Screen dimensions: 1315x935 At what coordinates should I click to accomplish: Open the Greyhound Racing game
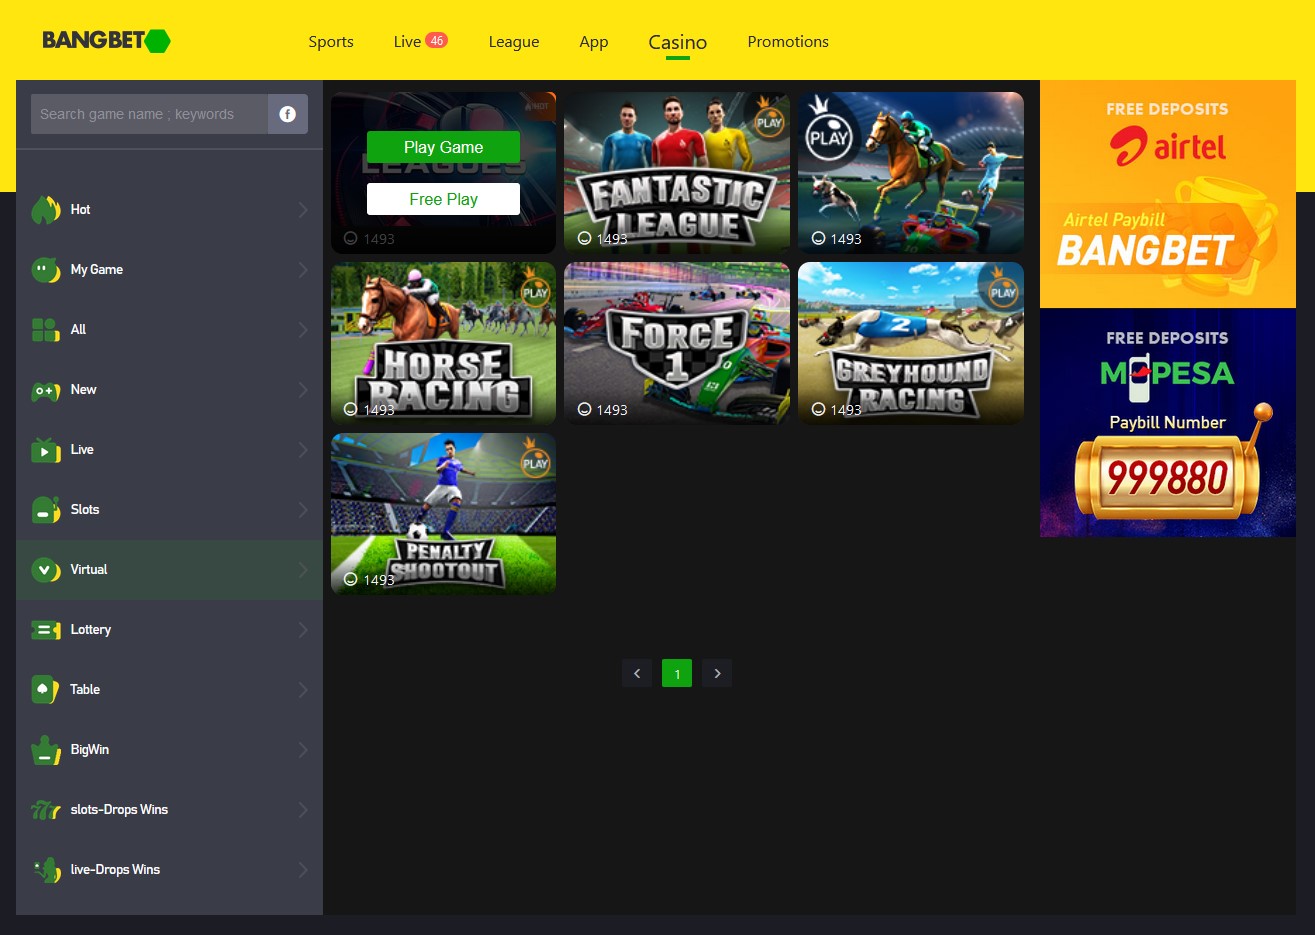911,343
